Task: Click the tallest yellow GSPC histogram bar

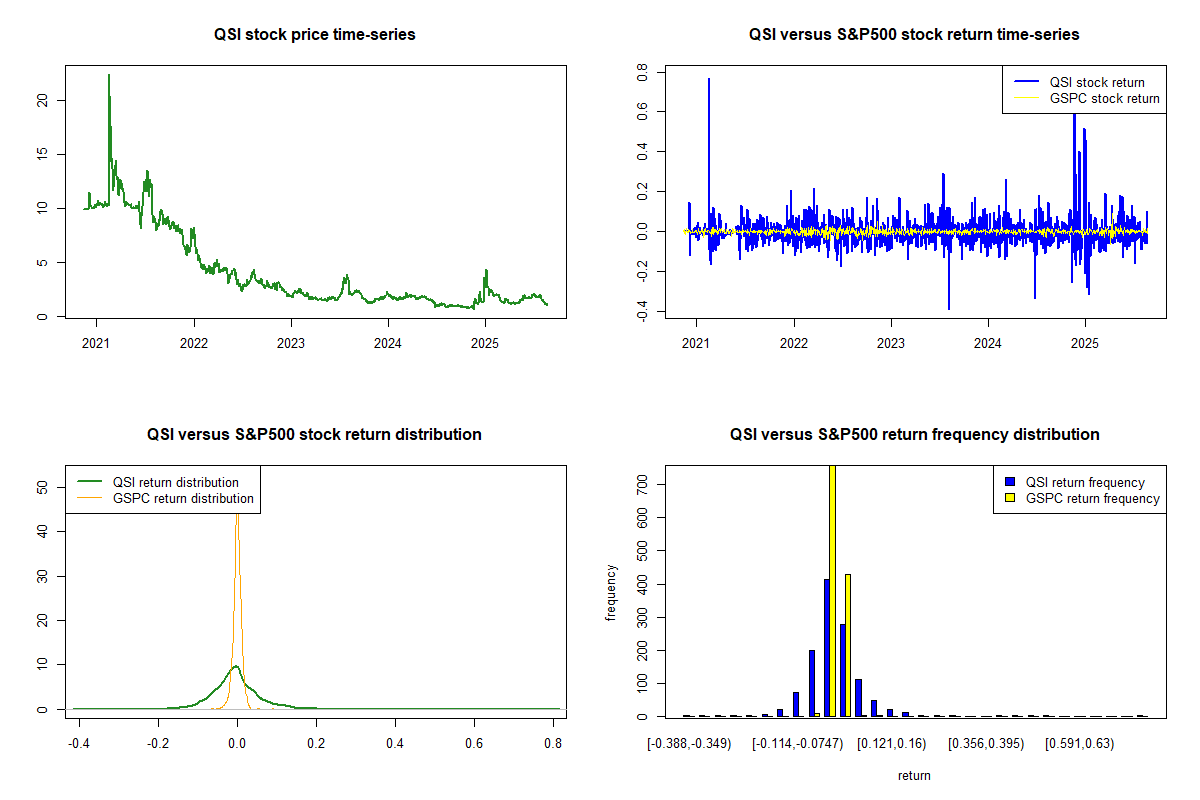Action: coord(832,590)
